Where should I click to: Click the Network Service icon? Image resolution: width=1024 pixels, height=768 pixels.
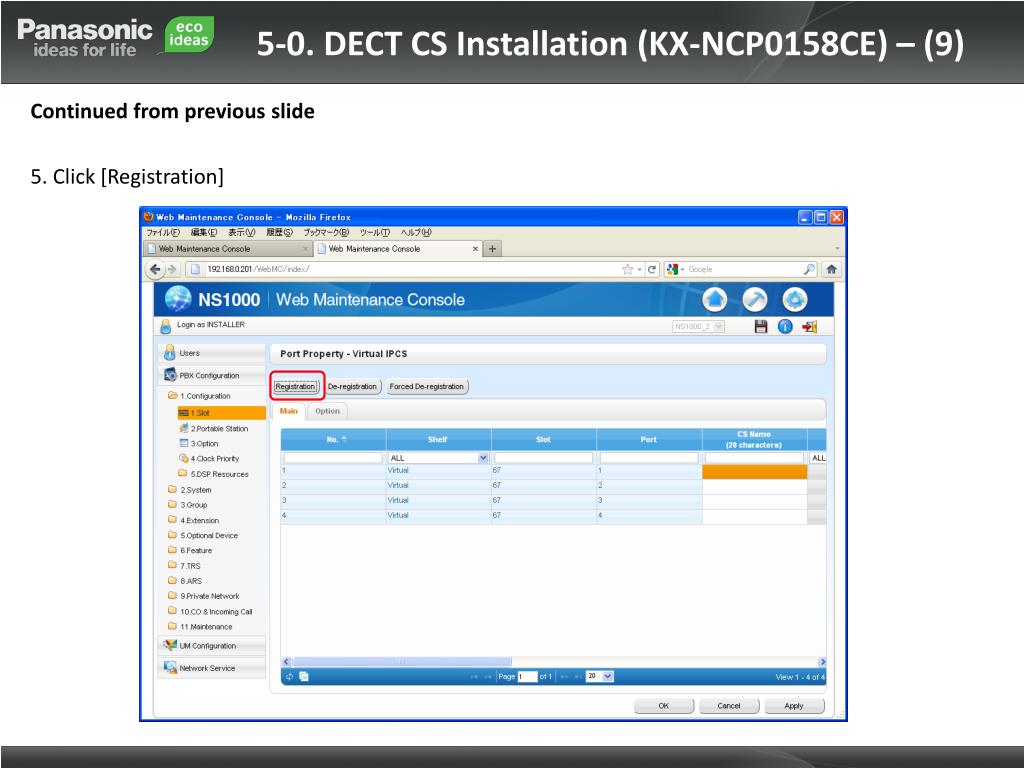coord(170,667)
